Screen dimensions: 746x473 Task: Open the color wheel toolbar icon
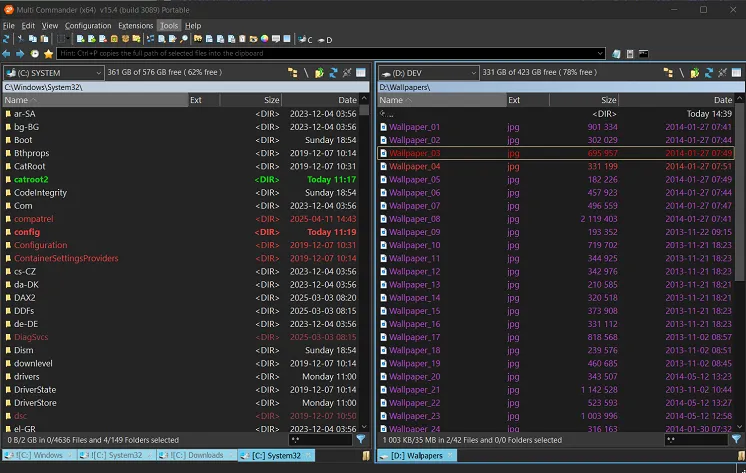265,39
